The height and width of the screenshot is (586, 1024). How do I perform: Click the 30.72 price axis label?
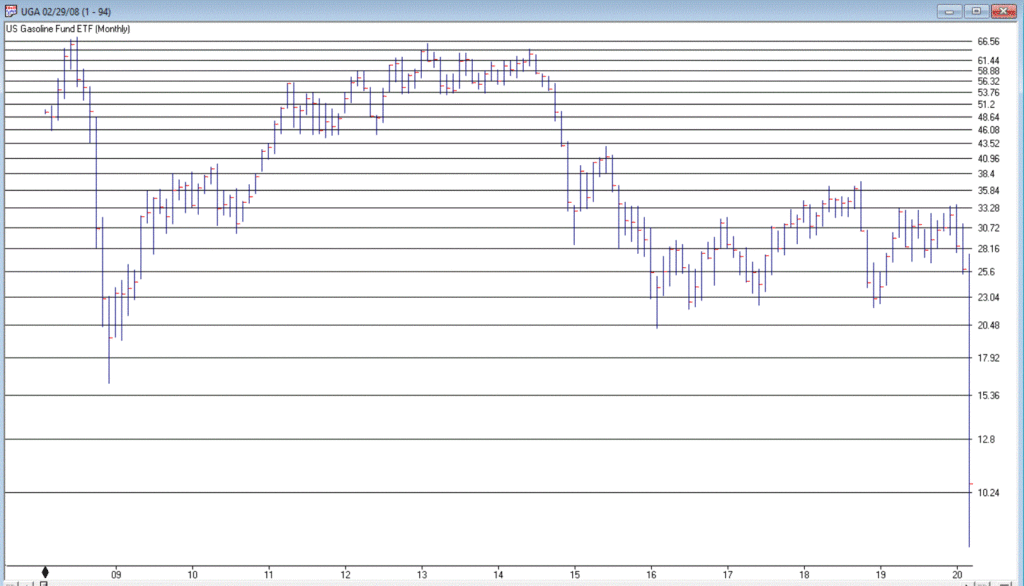tap(988, 227)
